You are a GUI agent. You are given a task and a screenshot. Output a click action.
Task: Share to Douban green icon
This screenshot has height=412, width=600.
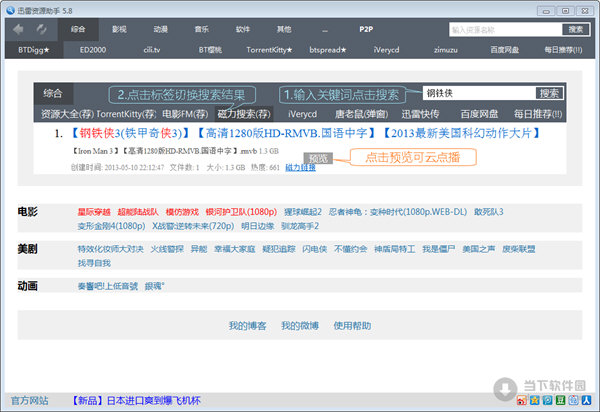coord(561,400)
